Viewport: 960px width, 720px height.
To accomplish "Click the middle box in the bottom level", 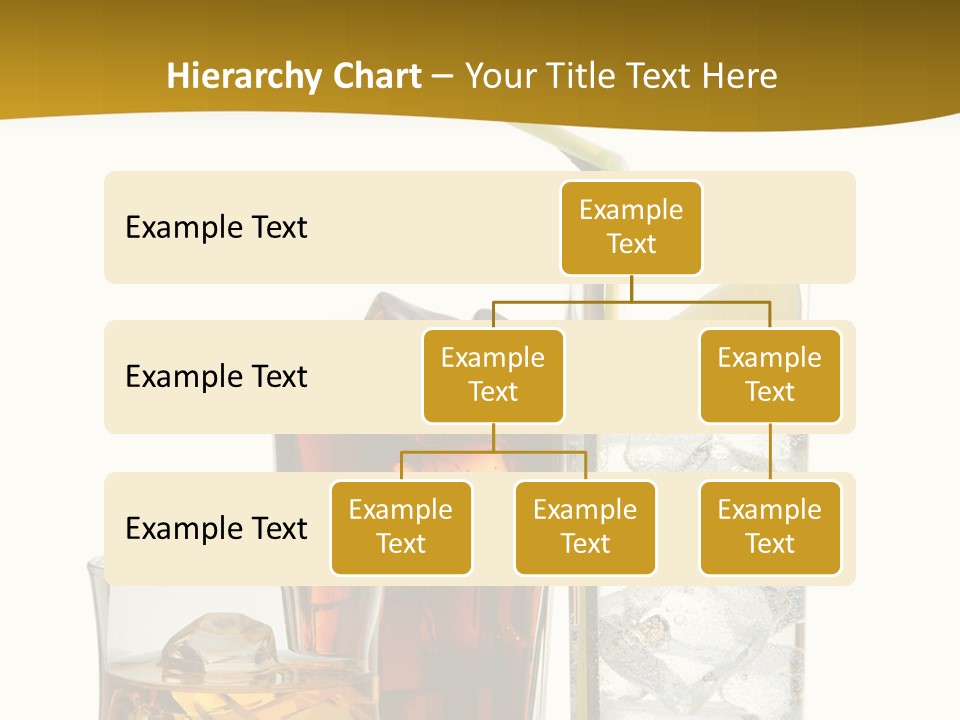I will [585, 527].
